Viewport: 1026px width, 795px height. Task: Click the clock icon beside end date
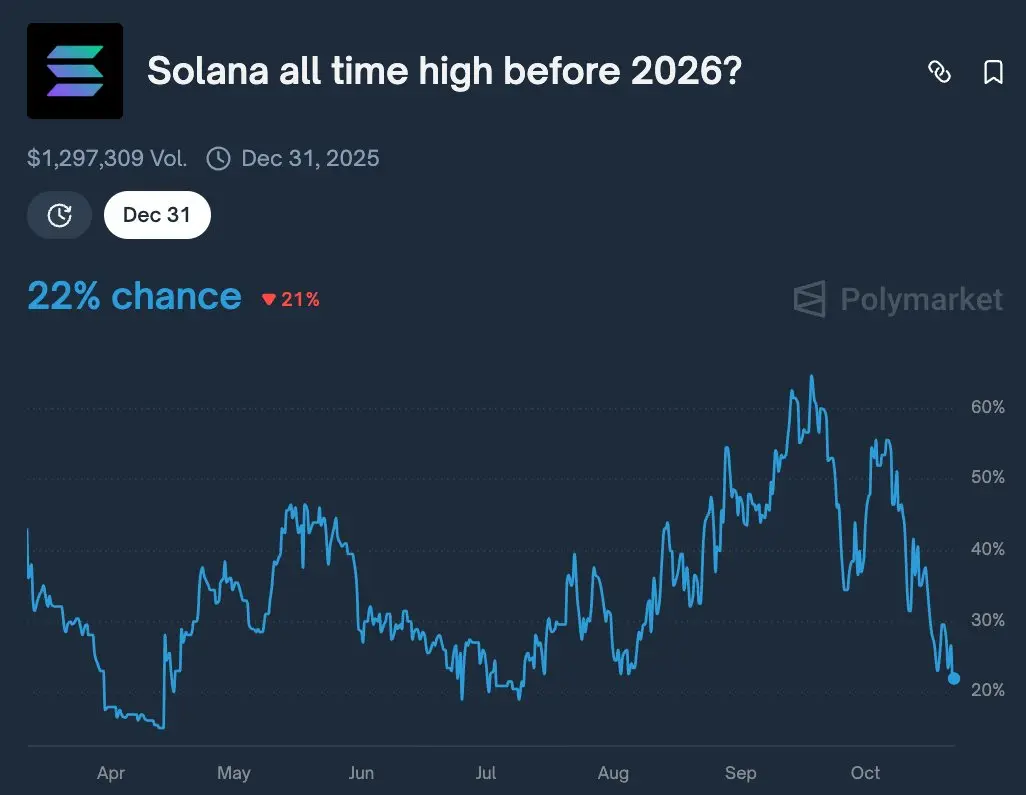pos(218,158)
